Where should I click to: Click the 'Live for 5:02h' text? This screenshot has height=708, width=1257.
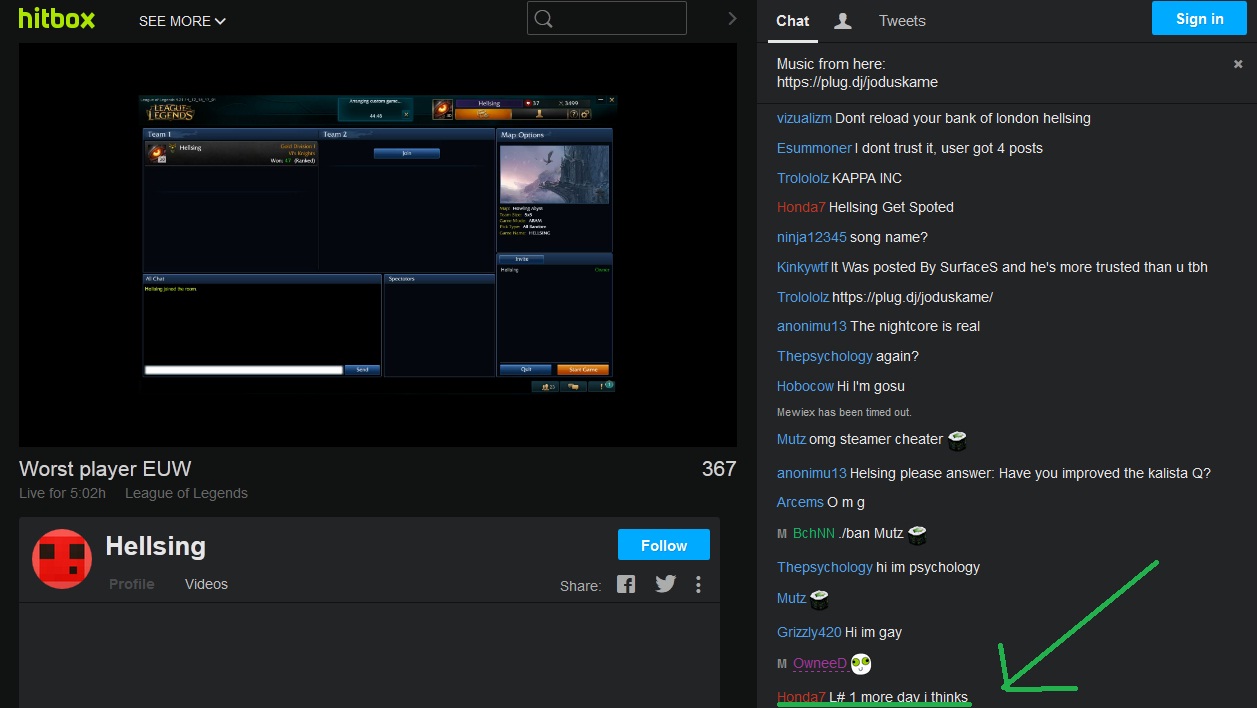(62, 493)
